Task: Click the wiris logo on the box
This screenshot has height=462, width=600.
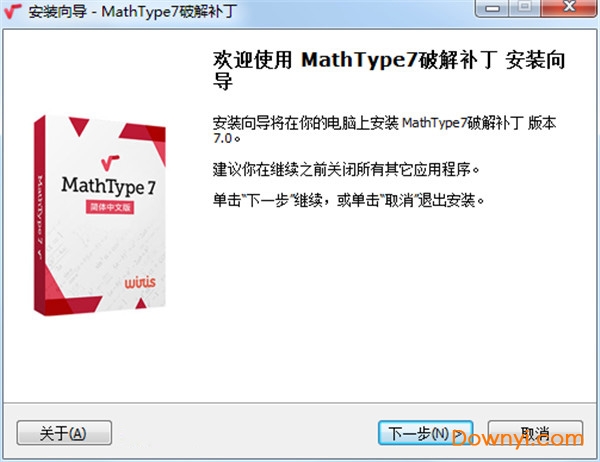Action: pos(140,282)
